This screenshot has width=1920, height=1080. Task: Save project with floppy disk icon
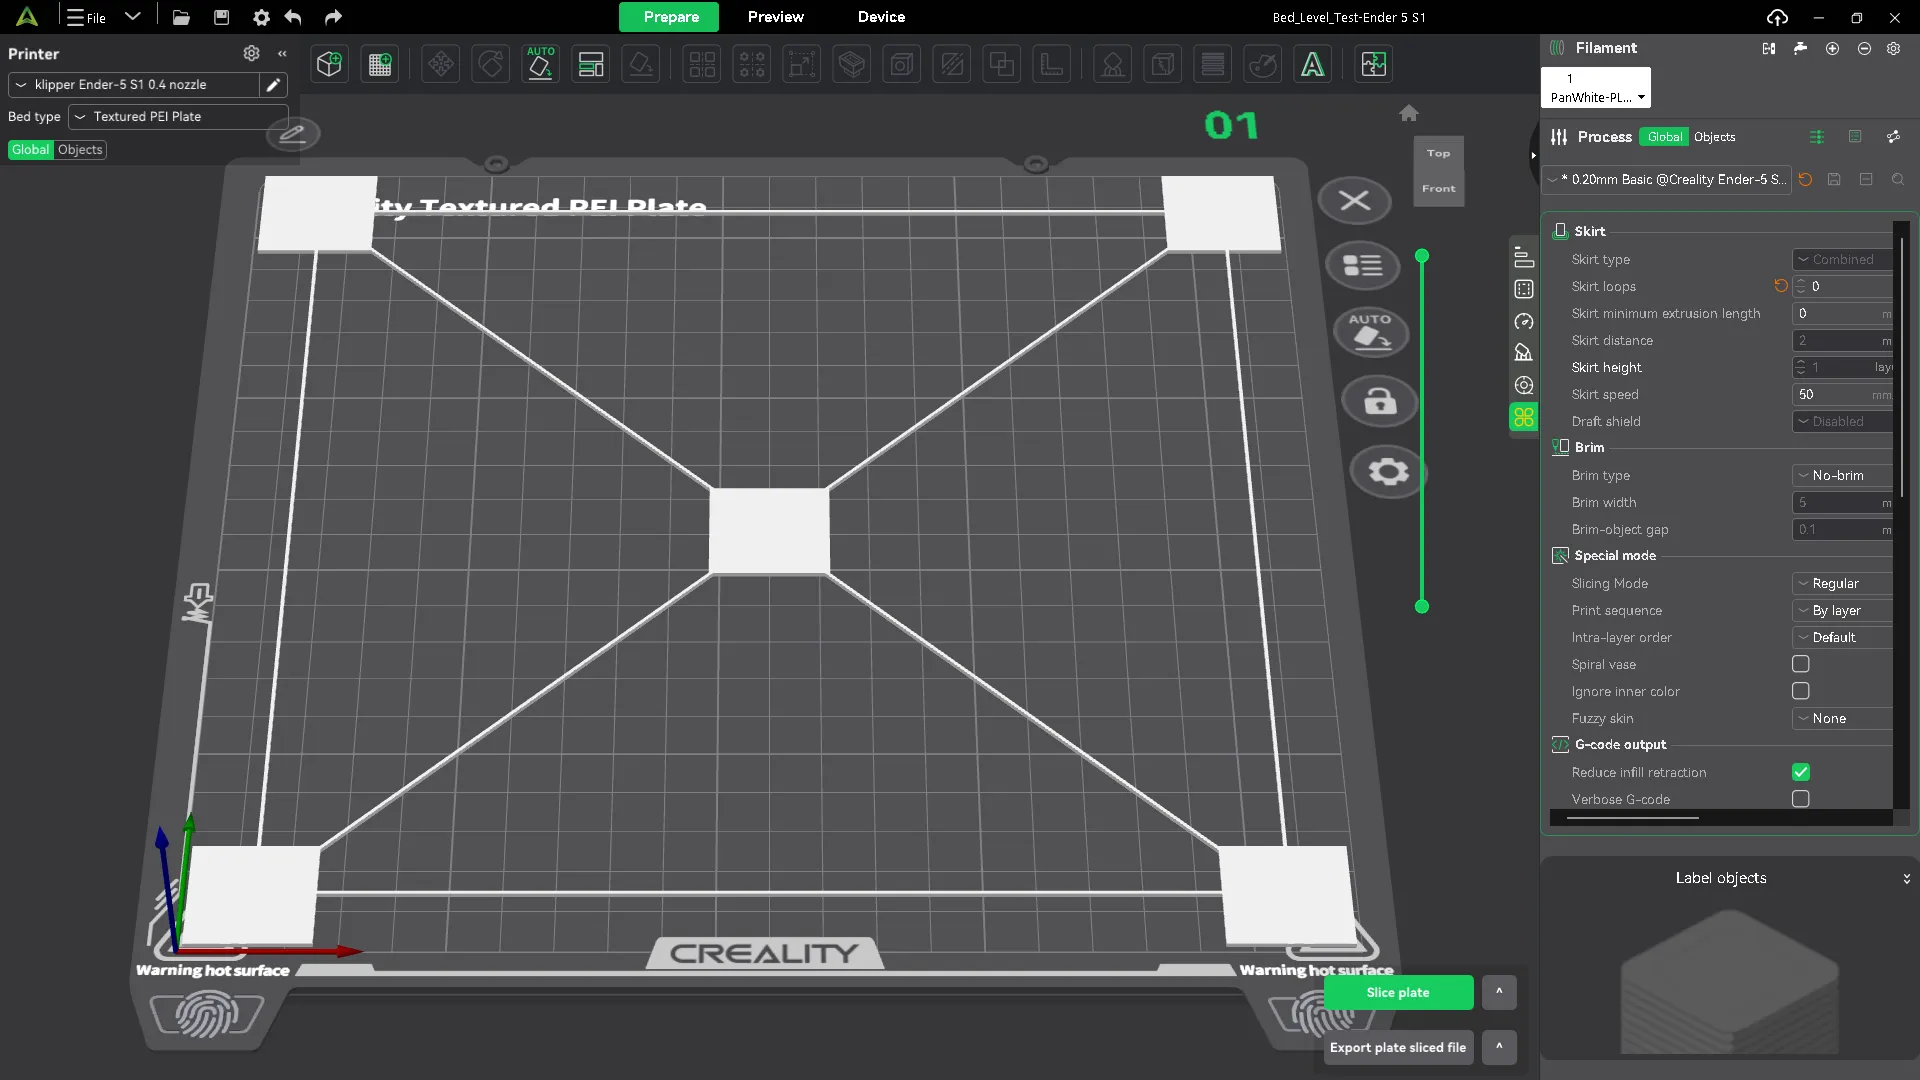click(x=221, y=17)
